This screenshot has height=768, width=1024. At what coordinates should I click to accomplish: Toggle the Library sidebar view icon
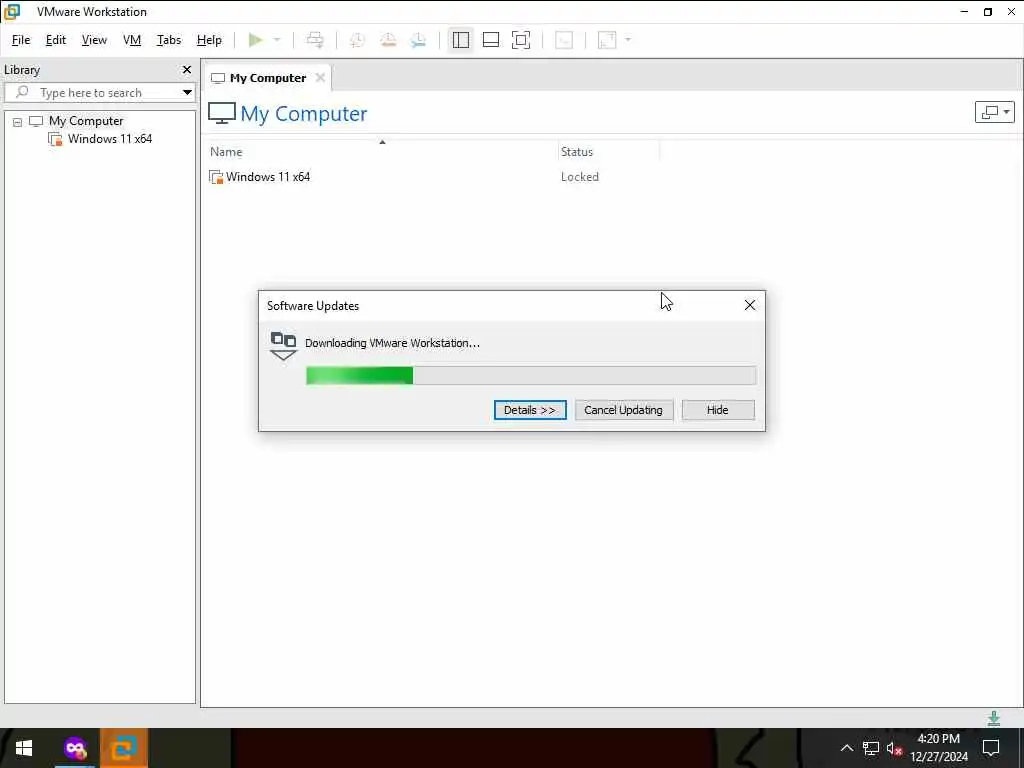pyautogui.click(x=460, y=40)
